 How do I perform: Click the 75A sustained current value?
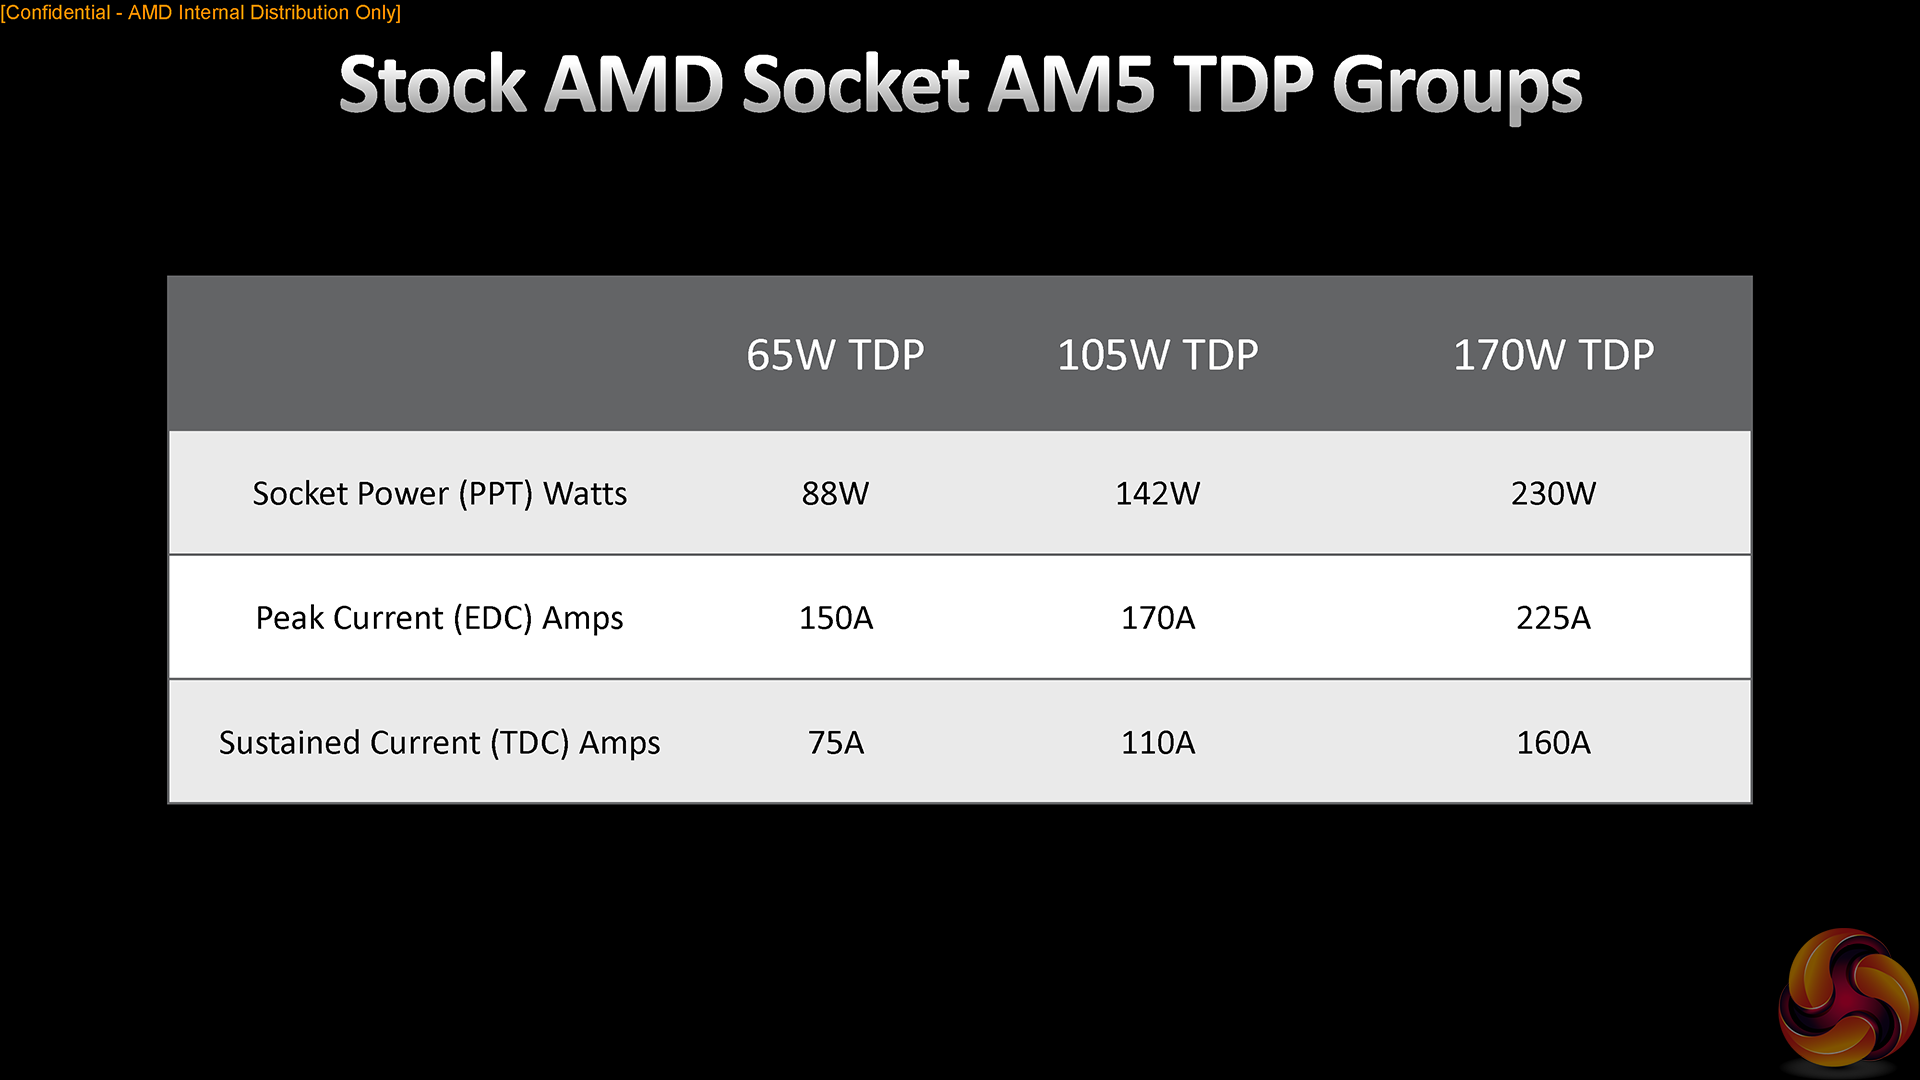click(x=835, y=743)
